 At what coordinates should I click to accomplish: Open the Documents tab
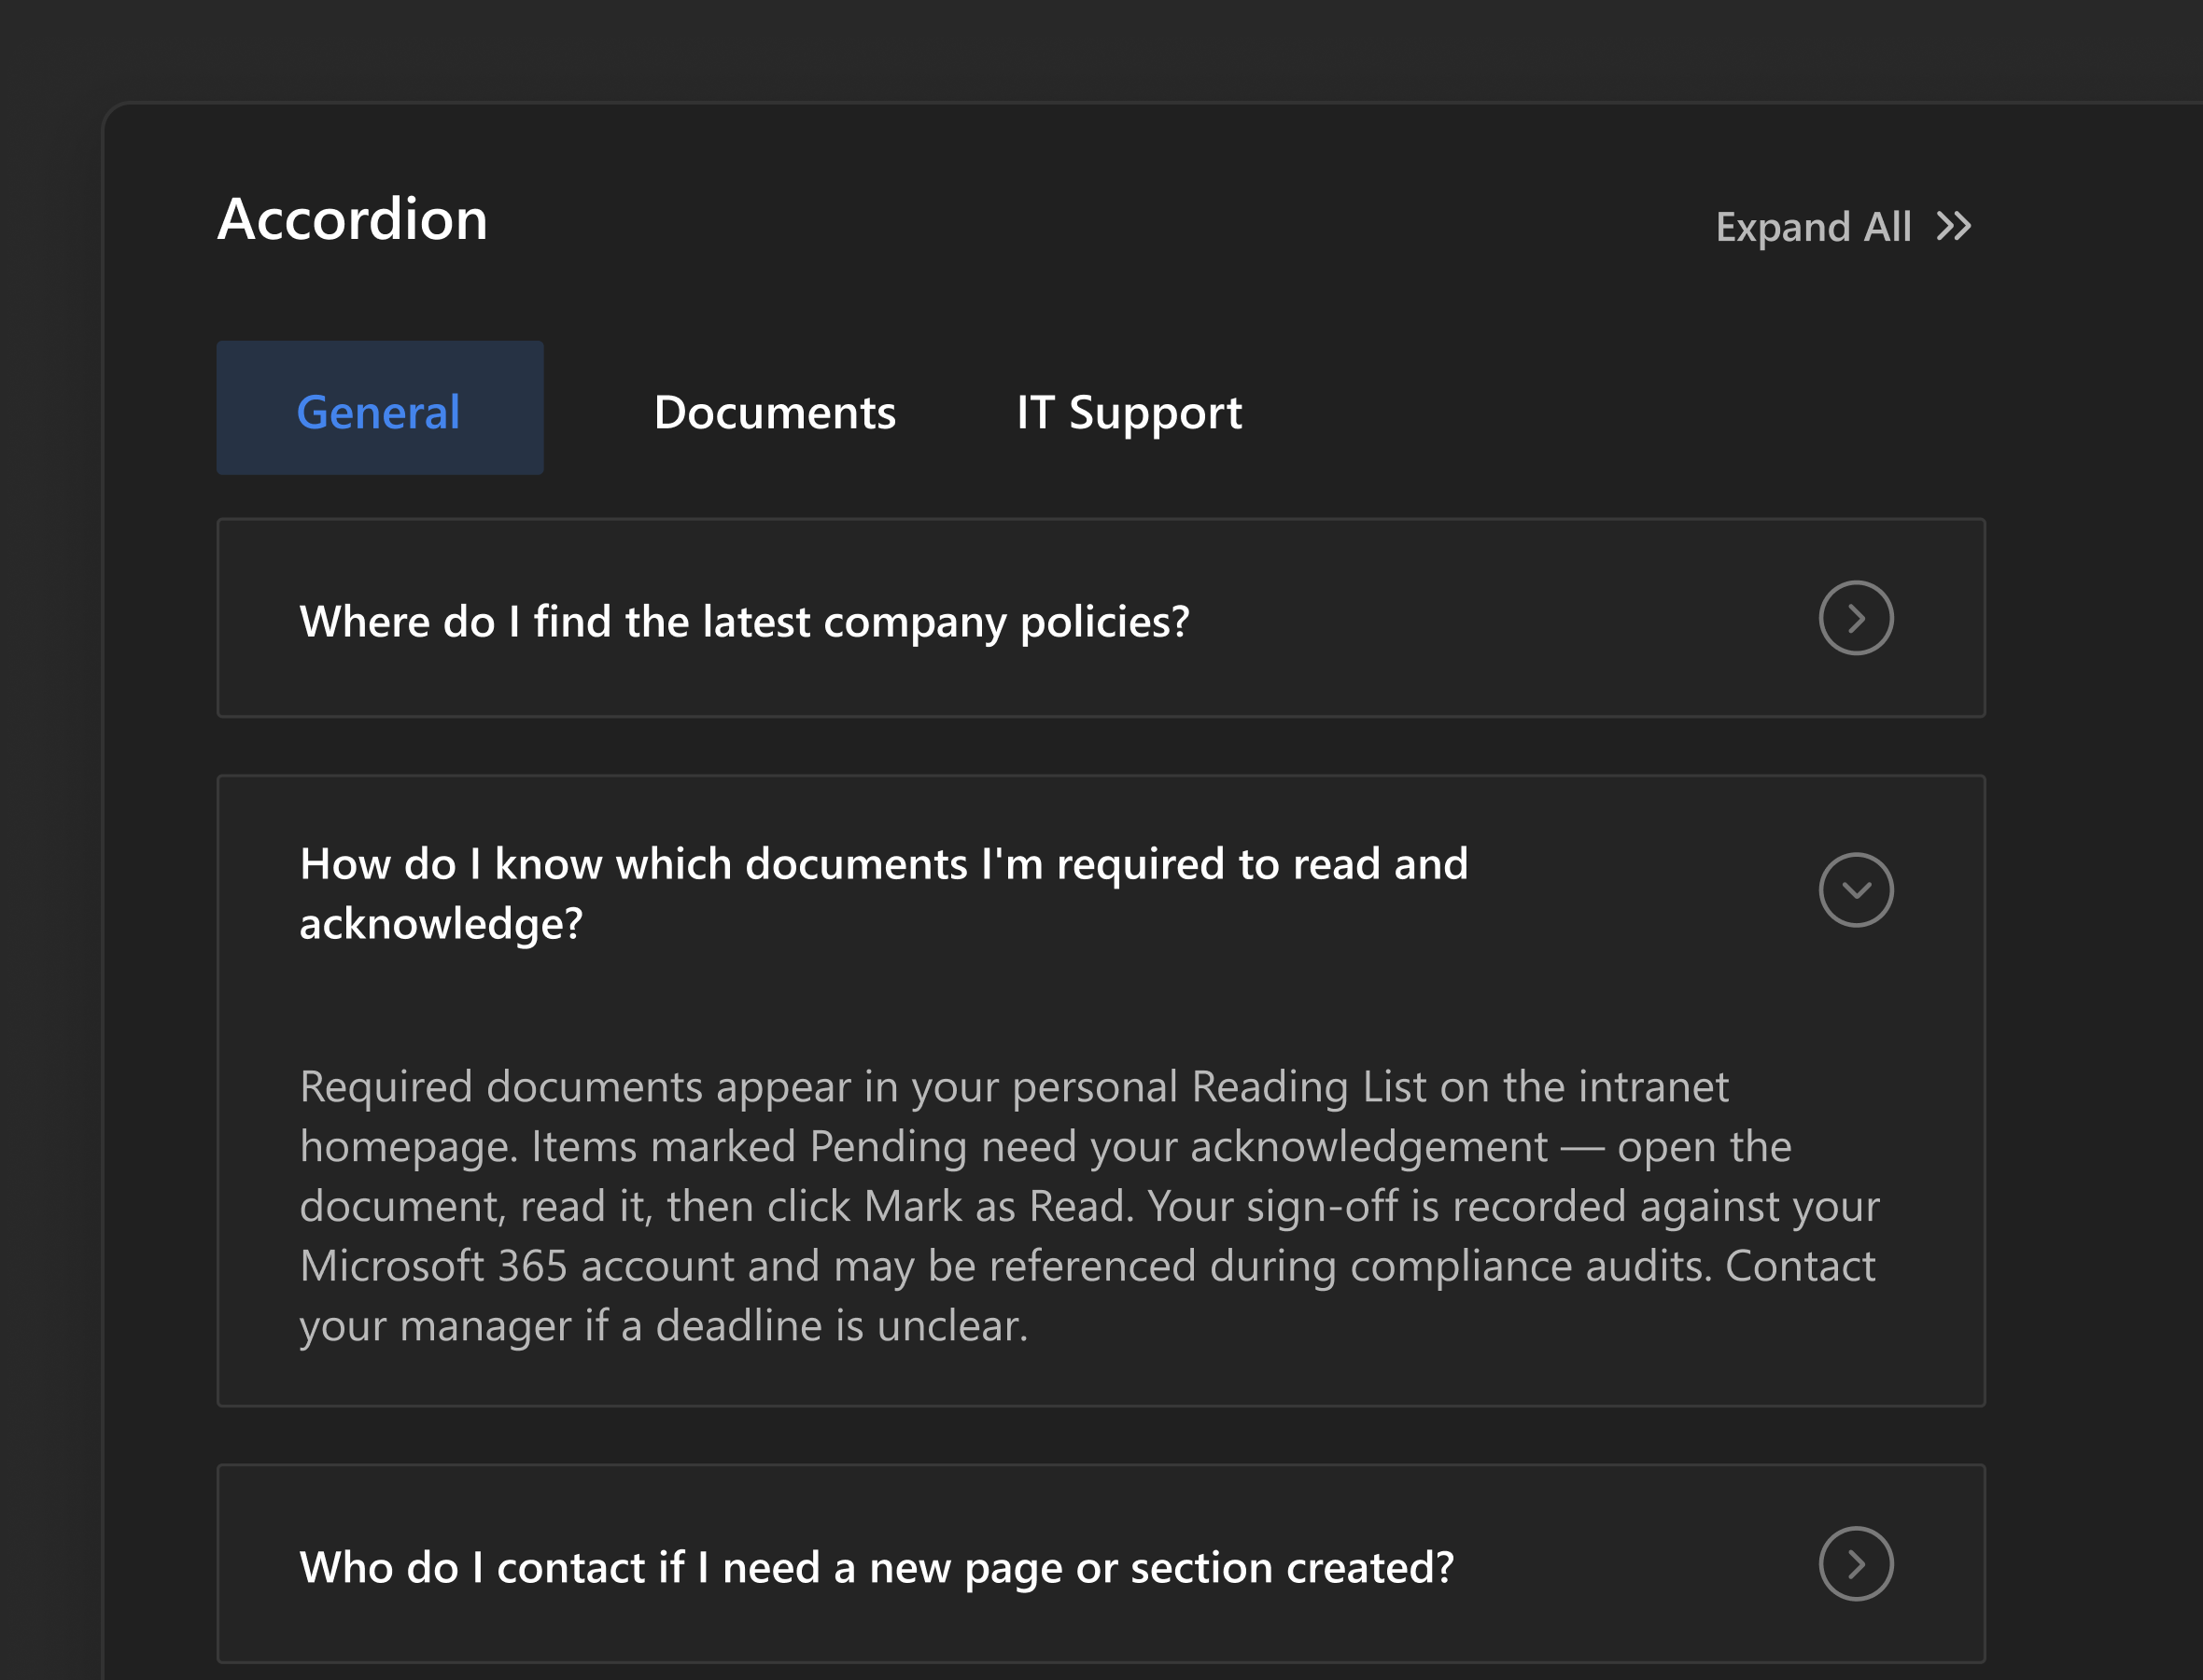(x=775, y=412)
